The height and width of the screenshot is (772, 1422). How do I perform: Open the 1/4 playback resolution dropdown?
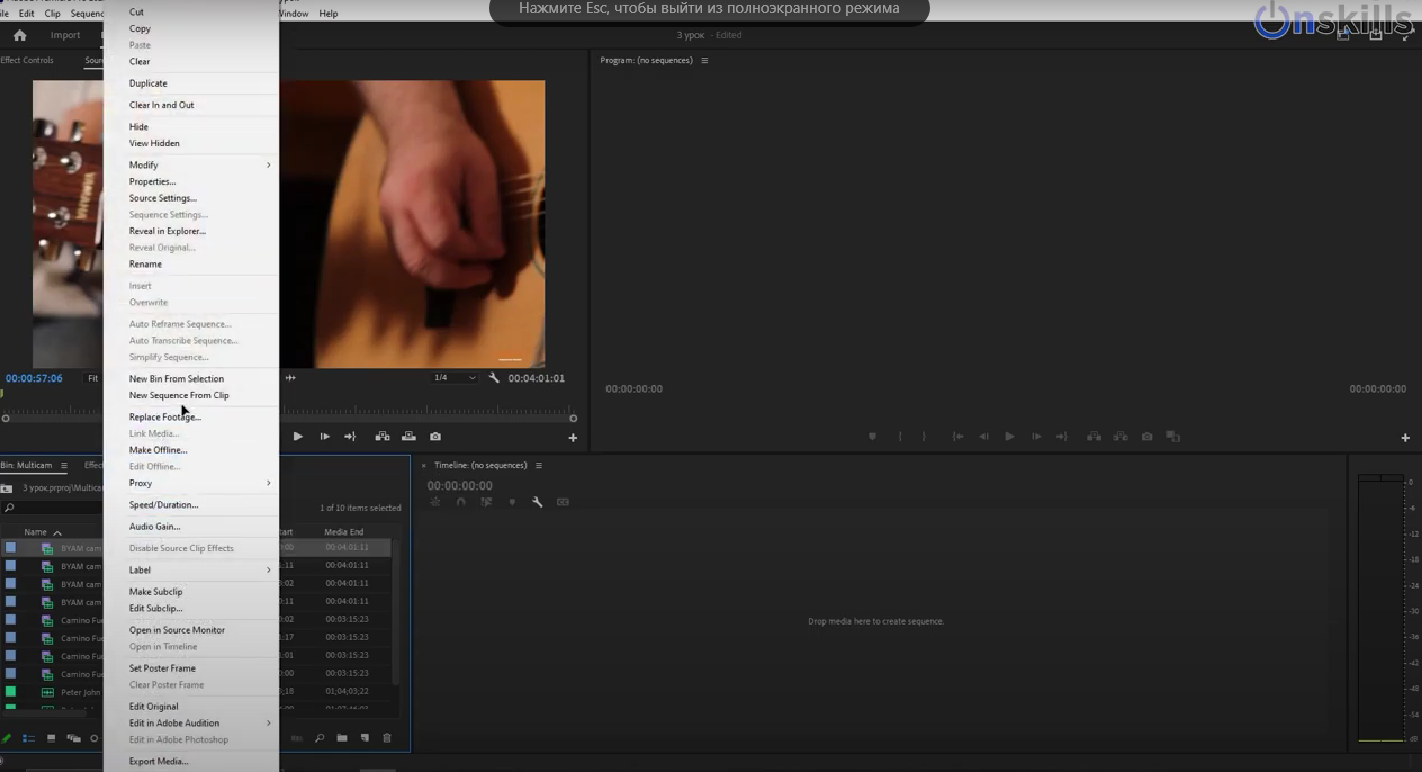click(455, 378)
